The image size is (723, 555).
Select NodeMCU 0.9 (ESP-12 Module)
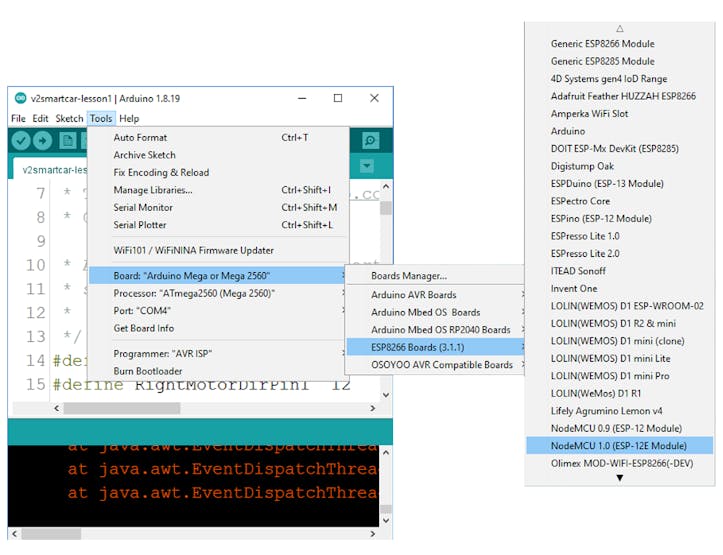click(x=620, y=429)
